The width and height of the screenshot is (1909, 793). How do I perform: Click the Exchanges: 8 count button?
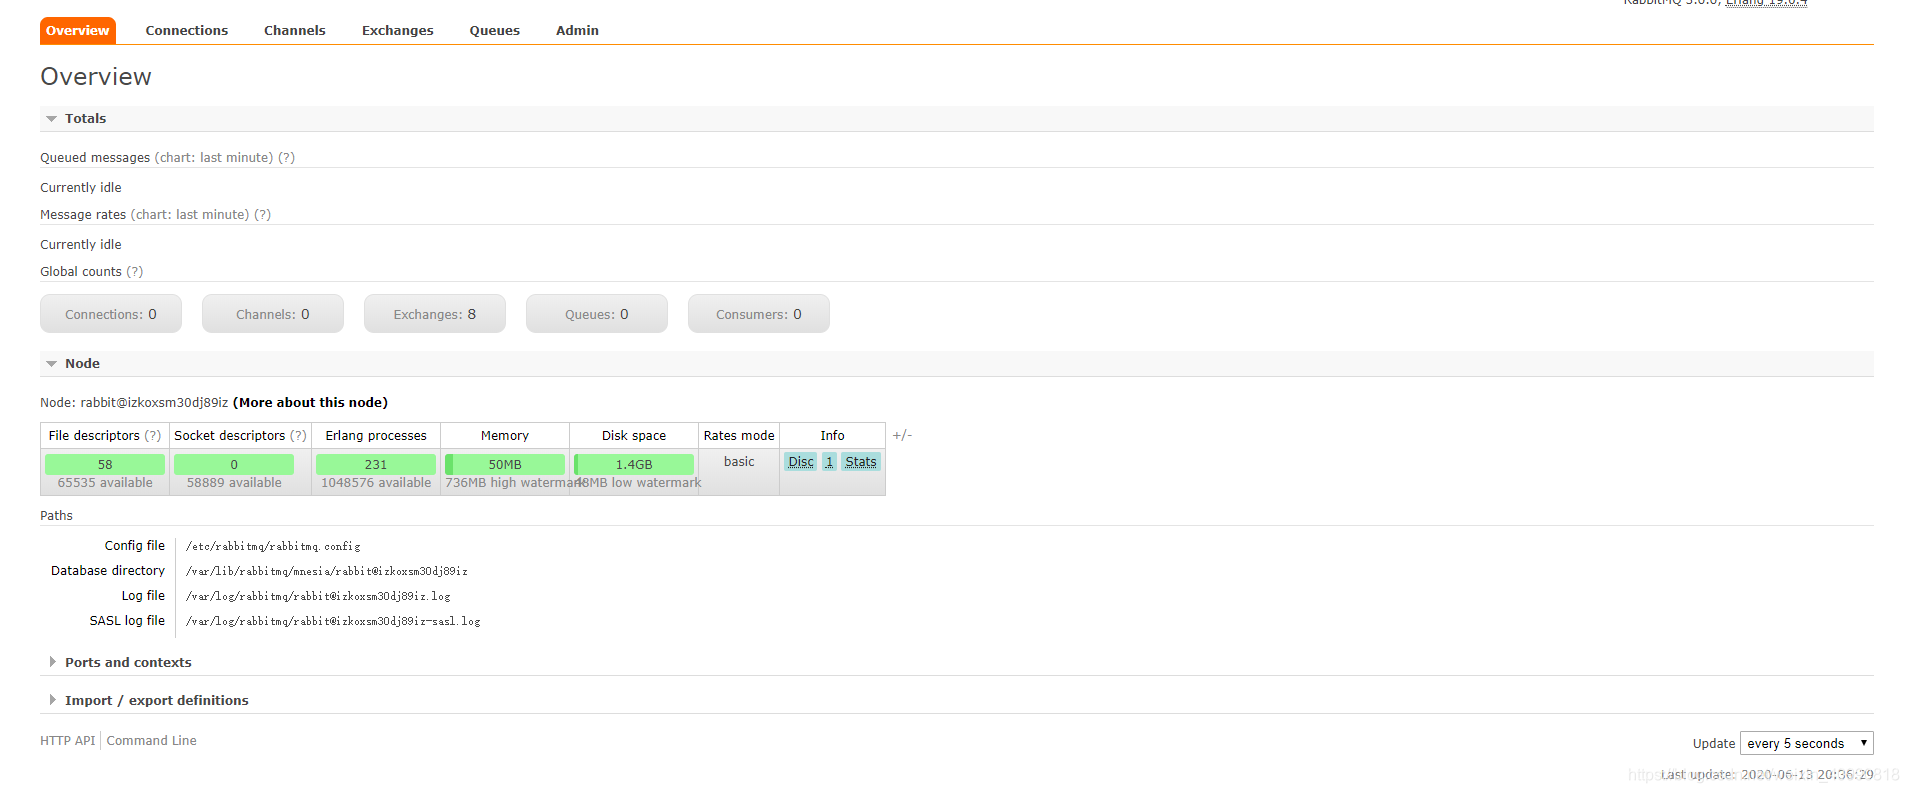[x=435, y=314]
